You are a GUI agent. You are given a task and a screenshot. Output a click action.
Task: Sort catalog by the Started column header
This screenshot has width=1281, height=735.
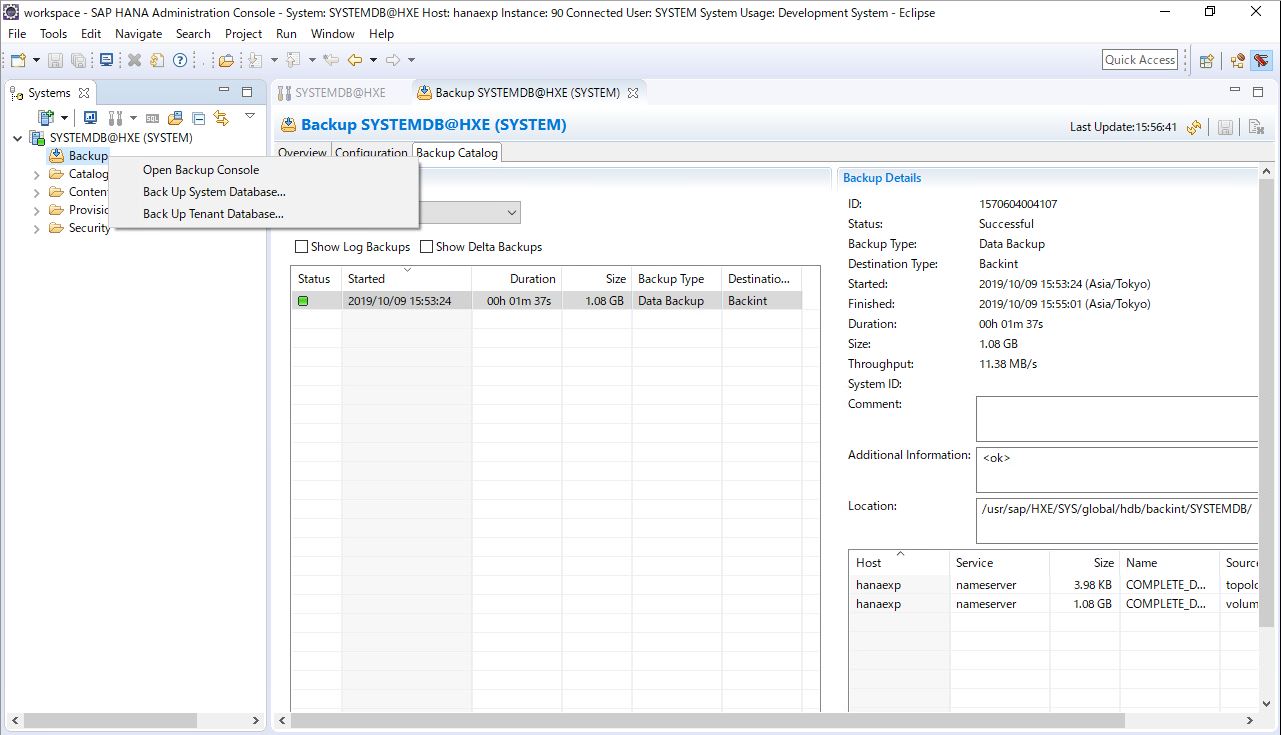coord(406,279)
